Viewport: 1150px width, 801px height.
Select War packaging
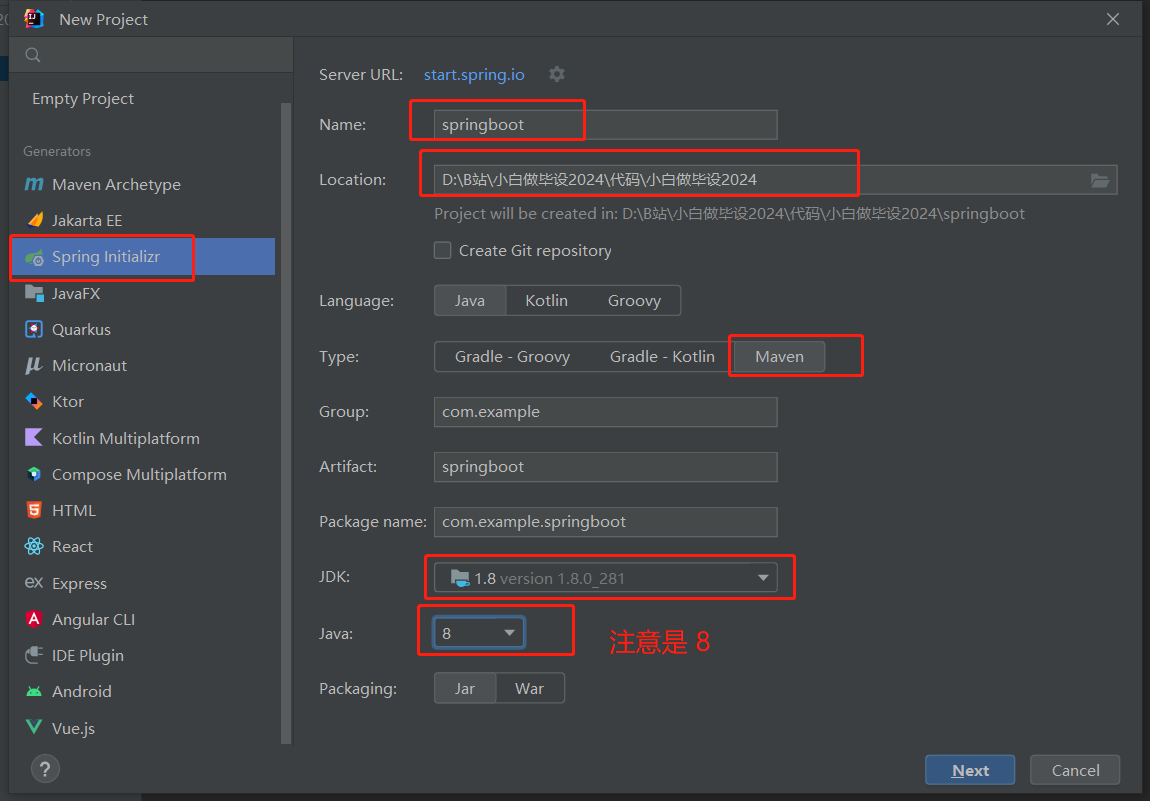click(x=530, y=688)
